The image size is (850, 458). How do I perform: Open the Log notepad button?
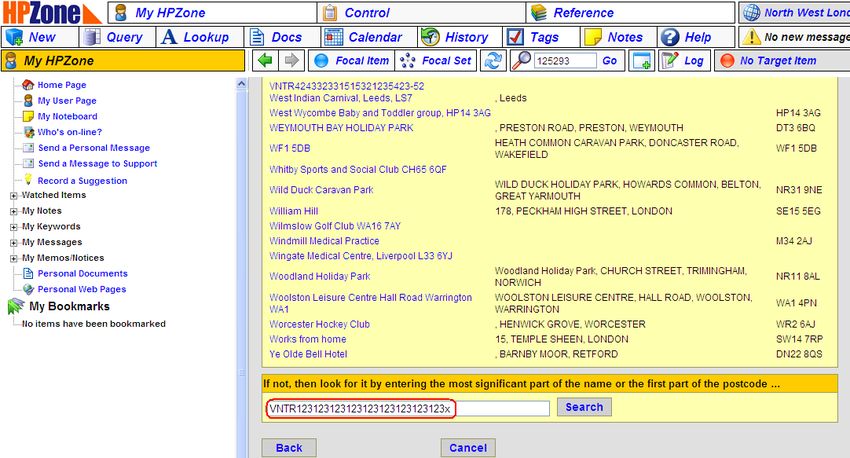[684, 61]
